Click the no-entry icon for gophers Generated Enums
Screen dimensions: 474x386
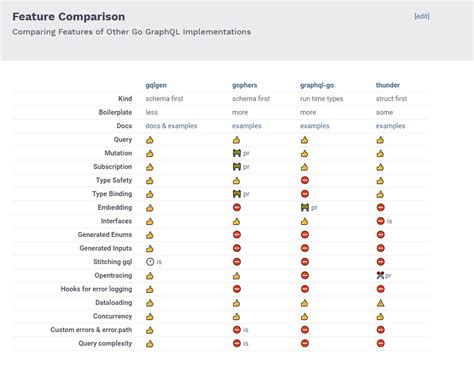[x=237, y=235]
